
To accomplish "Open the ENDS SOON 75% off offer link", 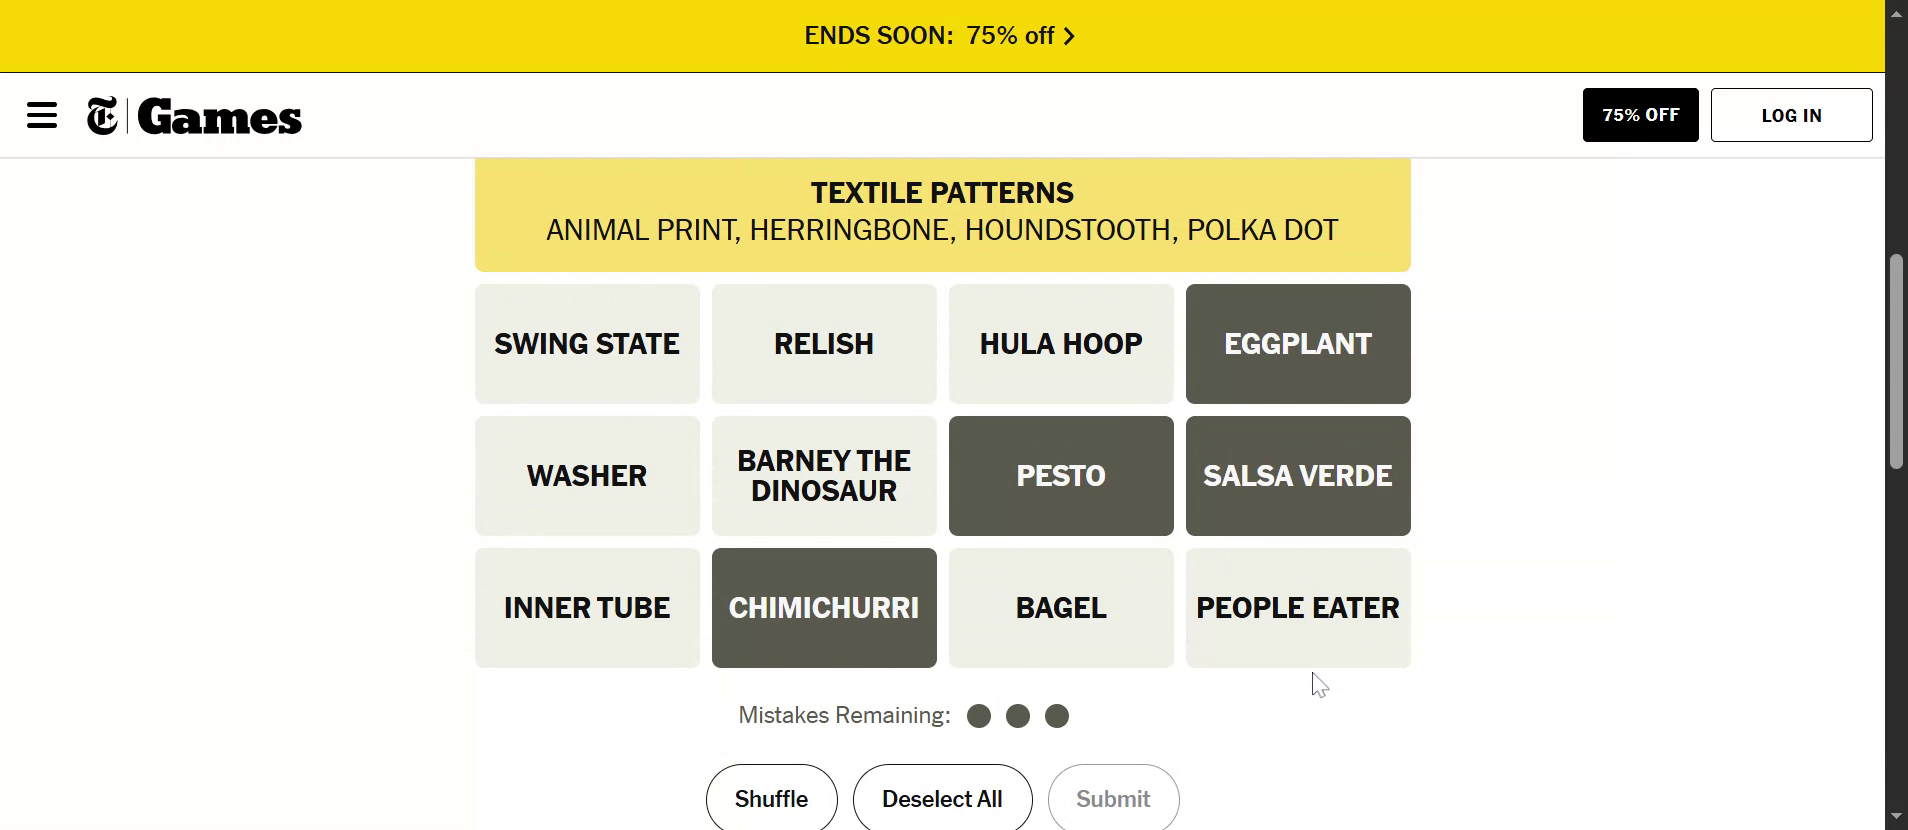I will tap(928, 36).
